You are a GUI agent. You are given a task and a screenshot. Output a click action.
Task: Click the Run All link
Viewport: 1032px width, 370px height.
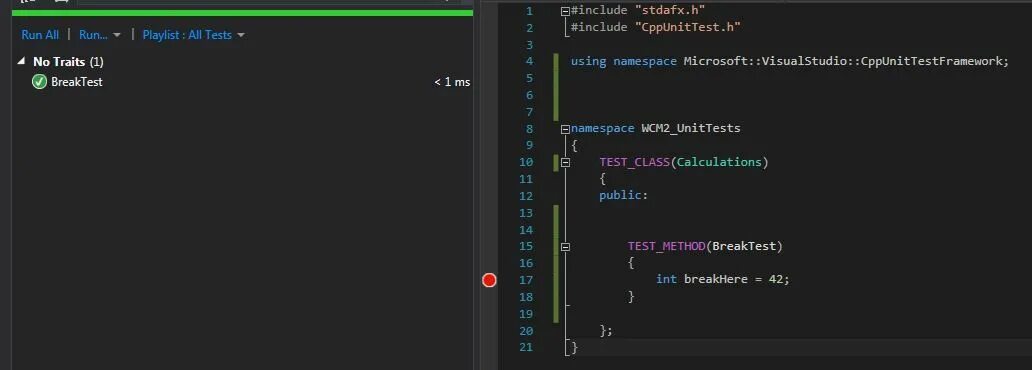pyautogui.click(x=40, y=35)
